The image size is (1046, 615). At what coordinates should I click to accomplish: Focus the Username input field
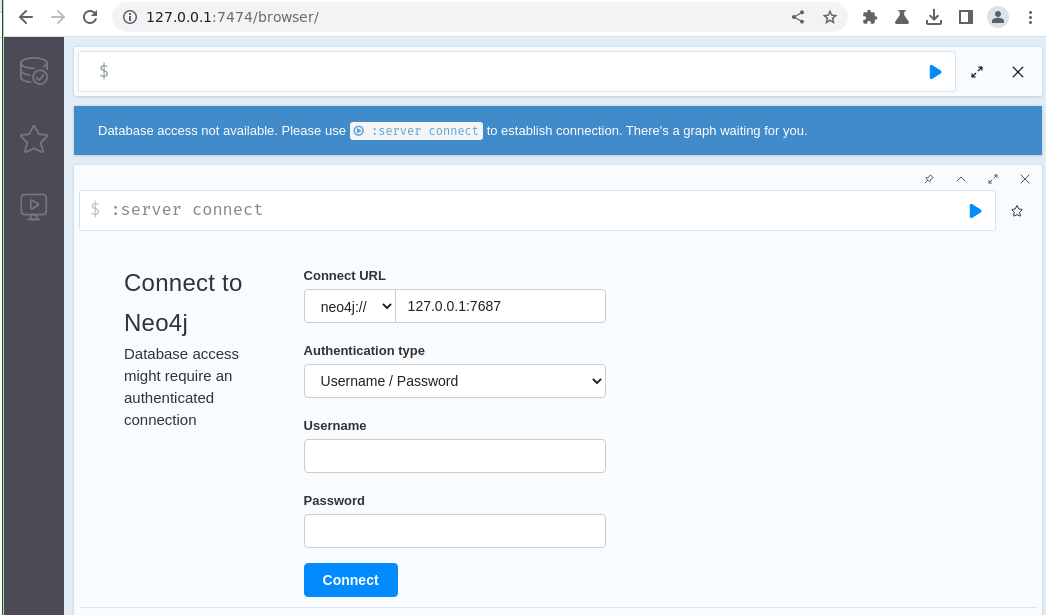(x=454, y=456)
